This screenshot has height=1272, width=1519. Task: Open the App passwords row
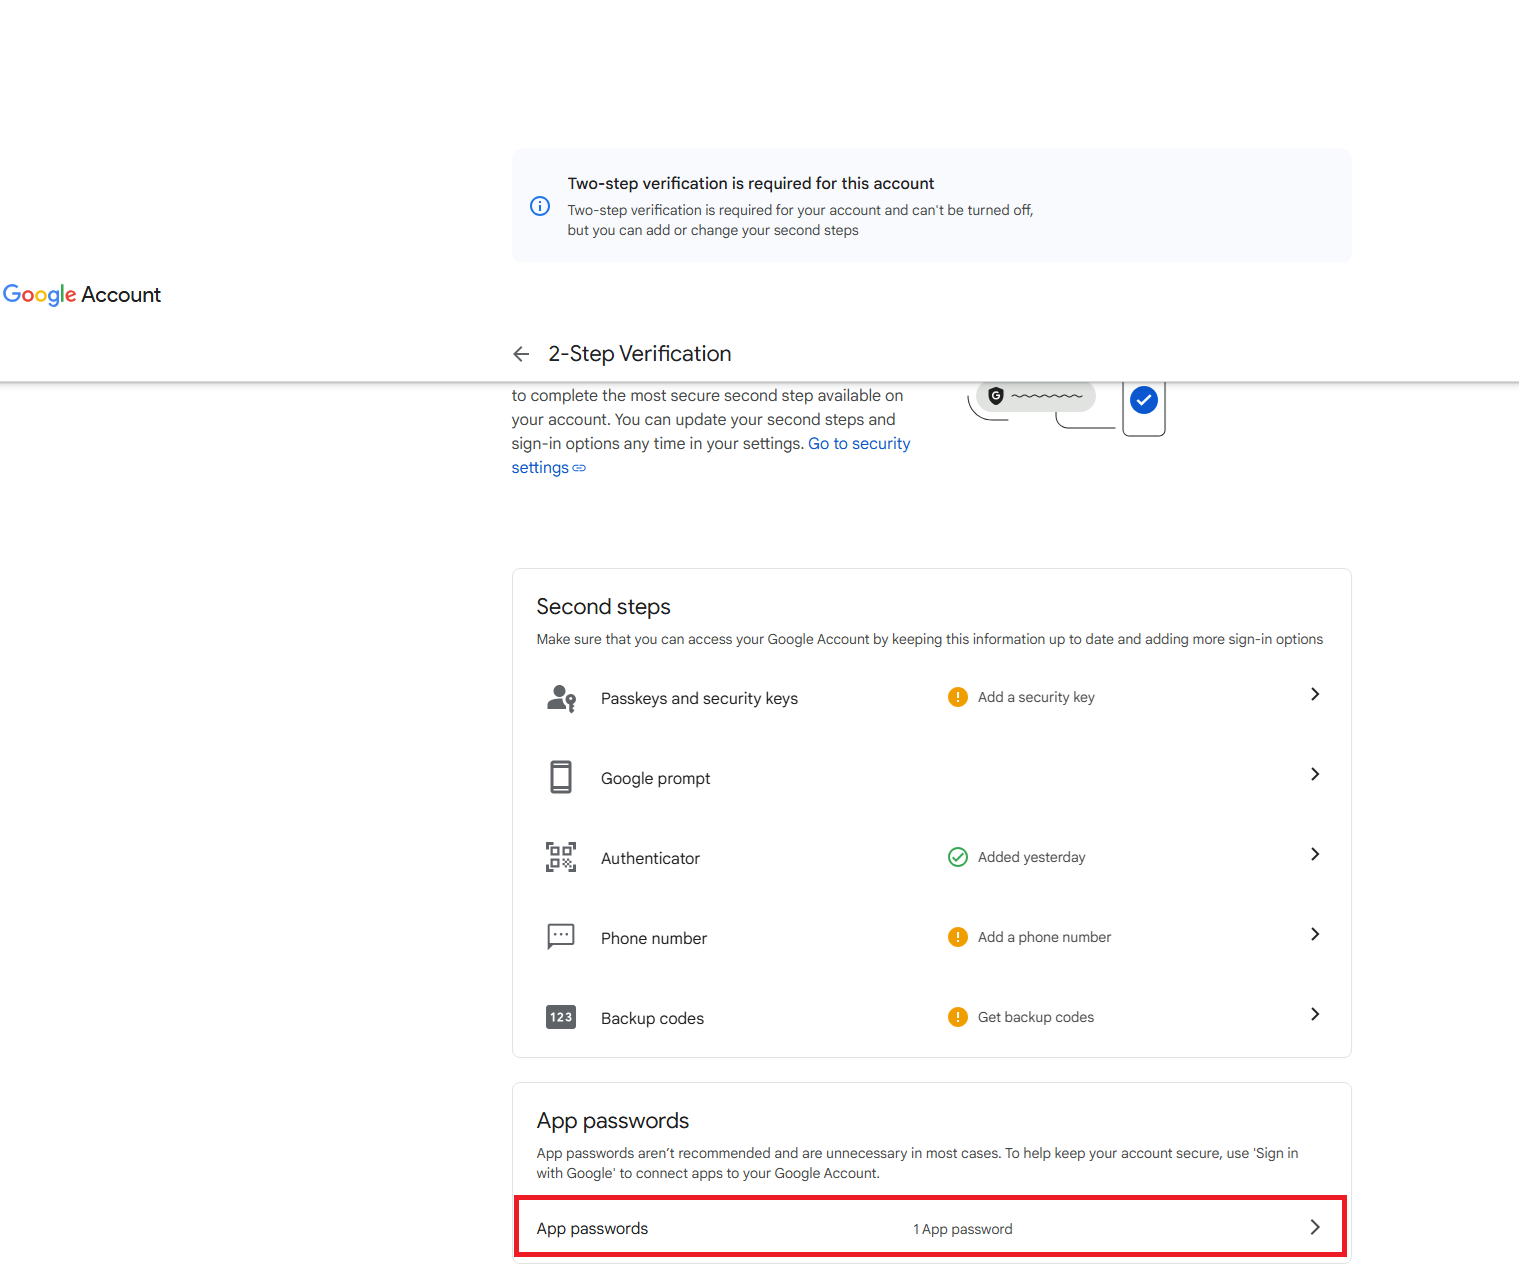coord(930,1227)
